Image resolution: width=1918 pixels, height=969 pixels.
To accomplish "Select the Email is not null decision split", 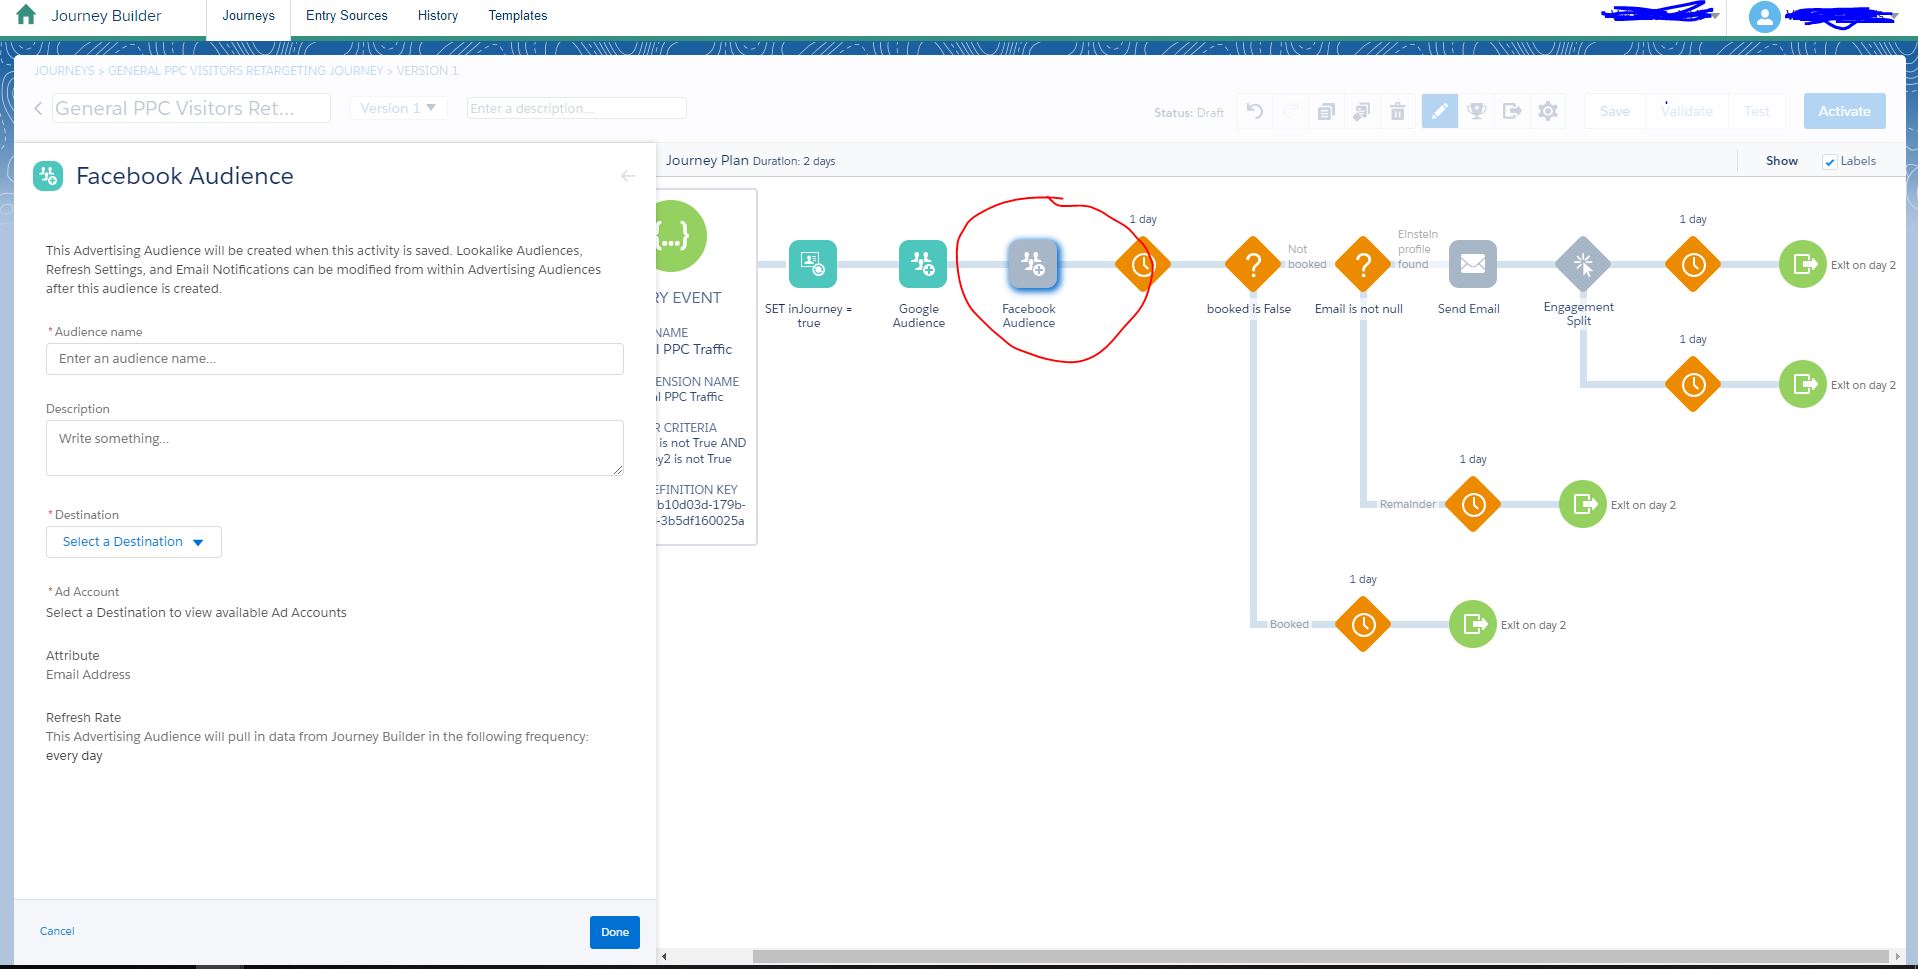I will pos(1362,264).
